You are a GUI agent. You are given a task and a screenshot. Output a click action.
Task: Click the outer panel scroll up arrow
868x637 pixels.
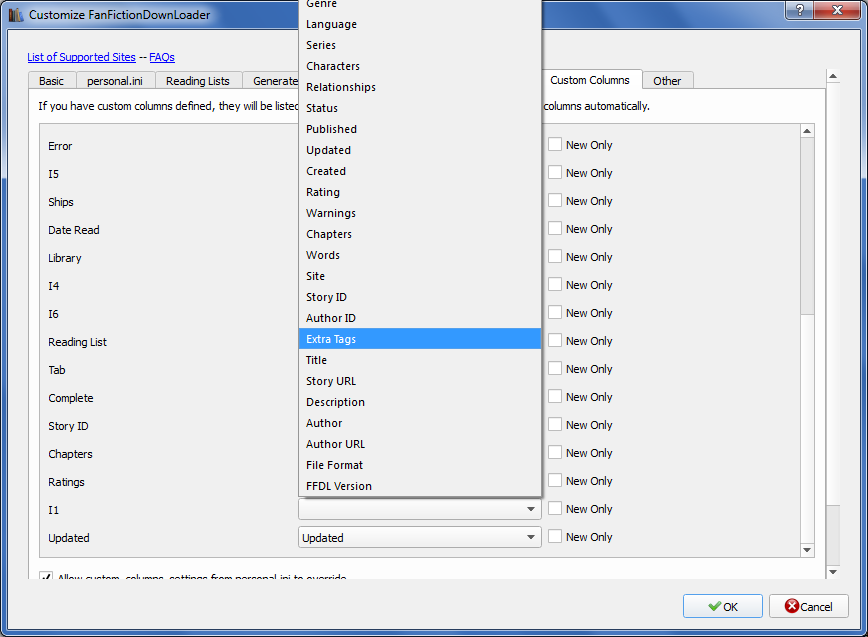click(x=833, y=76)
